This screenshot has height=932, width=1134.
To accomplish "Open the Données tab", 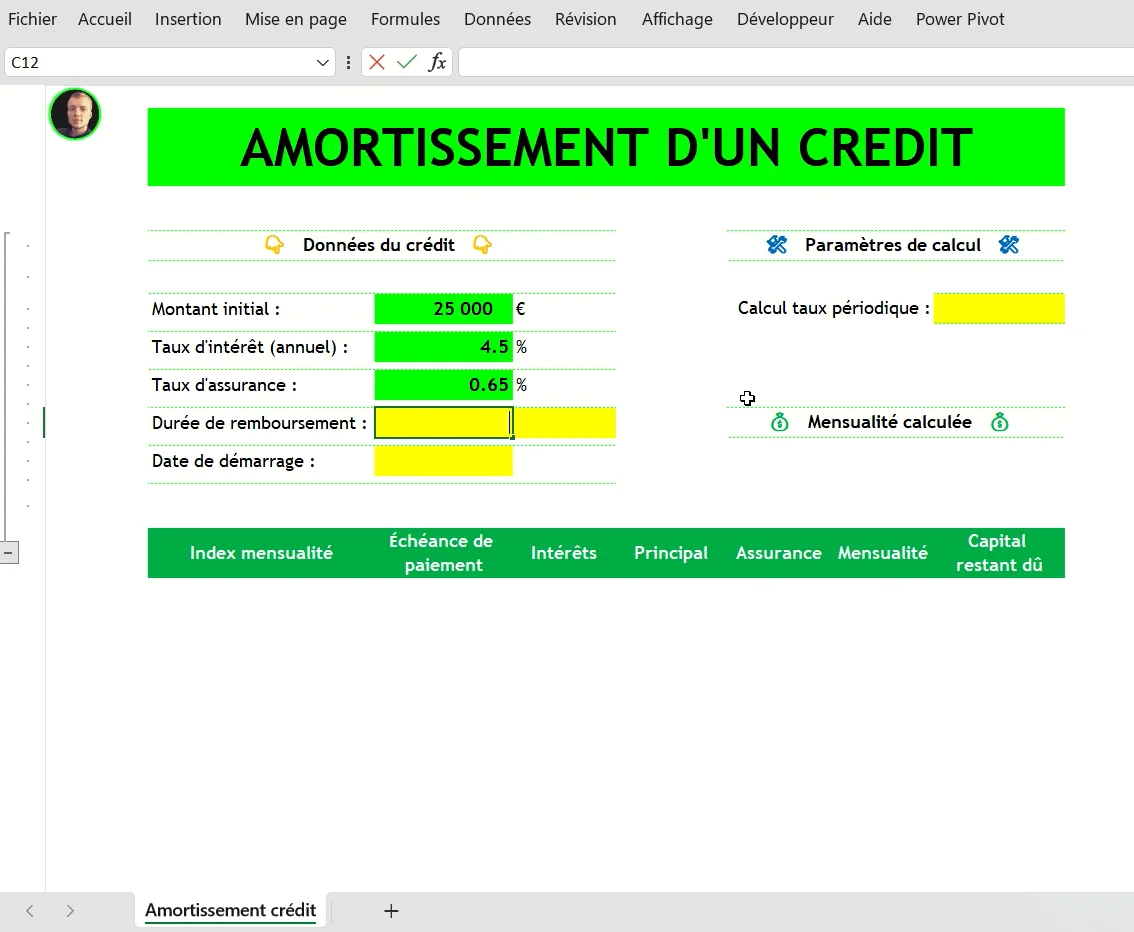I will point(498,20).
